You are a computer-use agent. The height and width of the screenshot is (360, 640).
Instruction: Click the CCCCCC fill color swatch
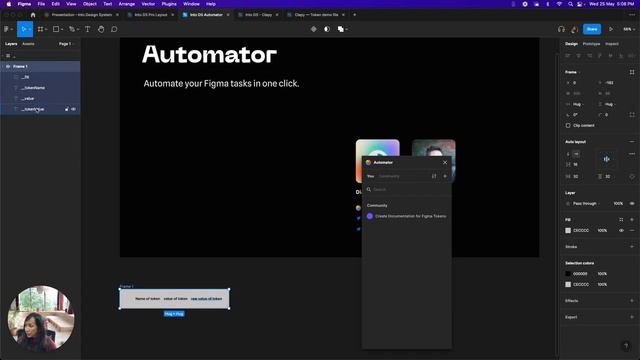[x=568, y=231]
